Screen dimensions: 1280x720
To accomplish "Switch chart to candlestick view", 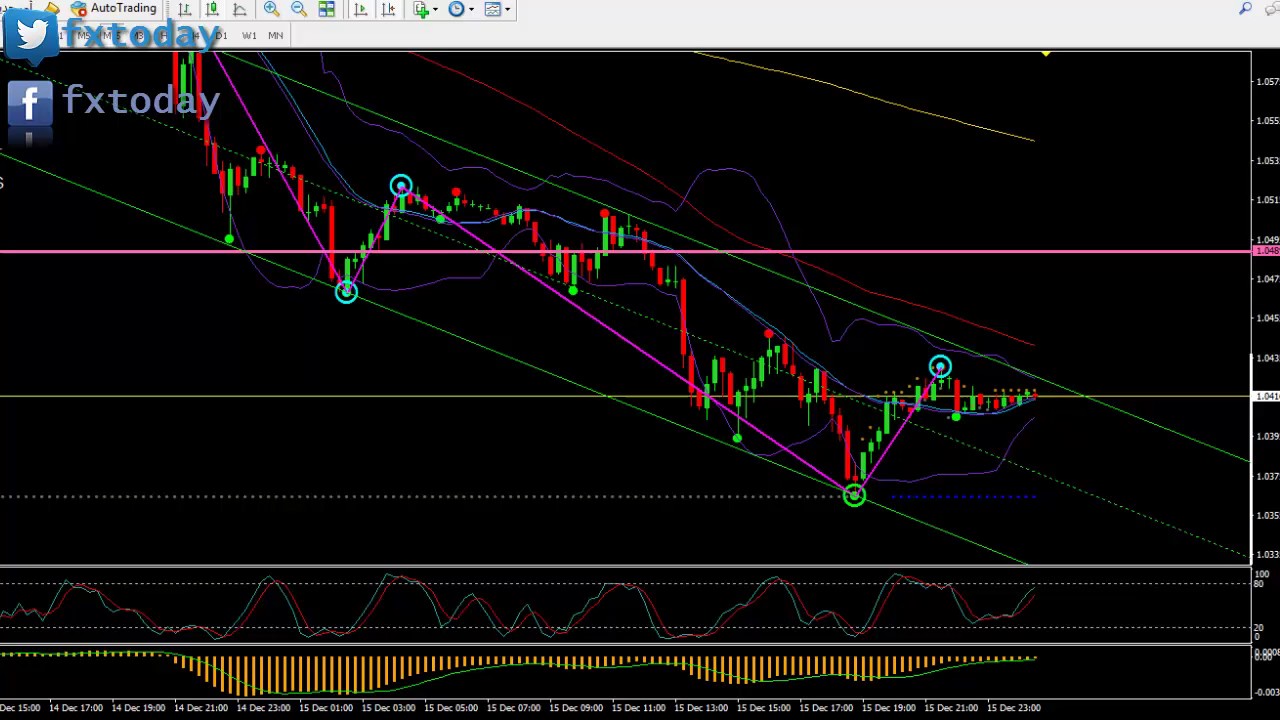I will pos(212,9).
